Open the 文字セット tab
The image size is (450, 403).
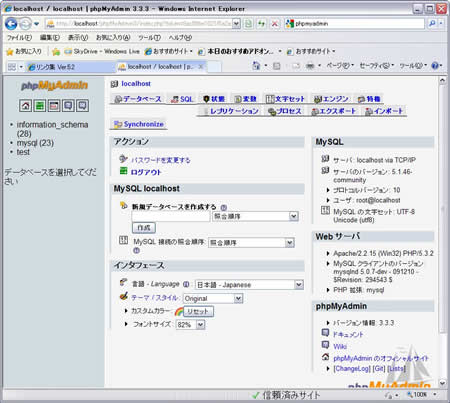285,99
